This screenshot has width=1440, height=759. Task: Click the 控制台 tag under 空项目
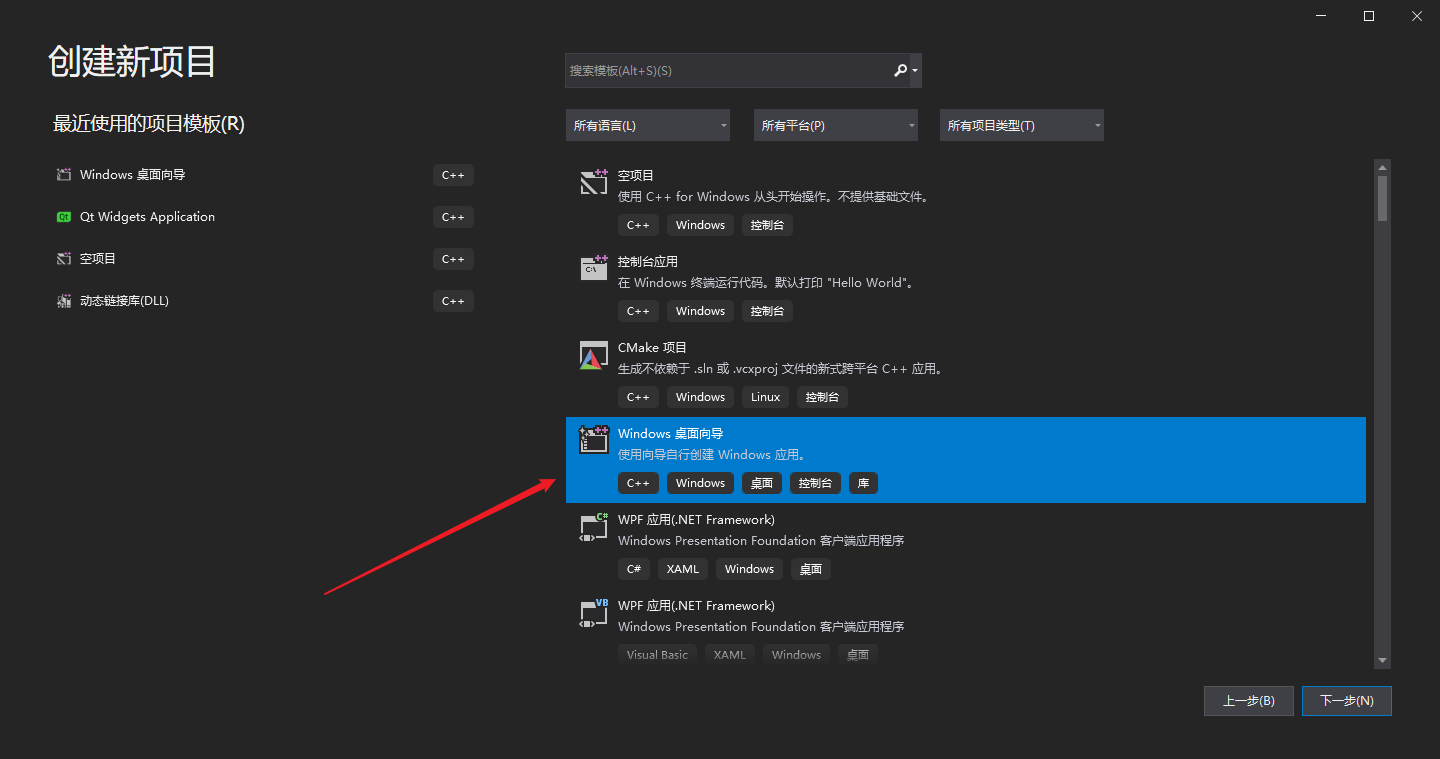(x=767, y=225)
